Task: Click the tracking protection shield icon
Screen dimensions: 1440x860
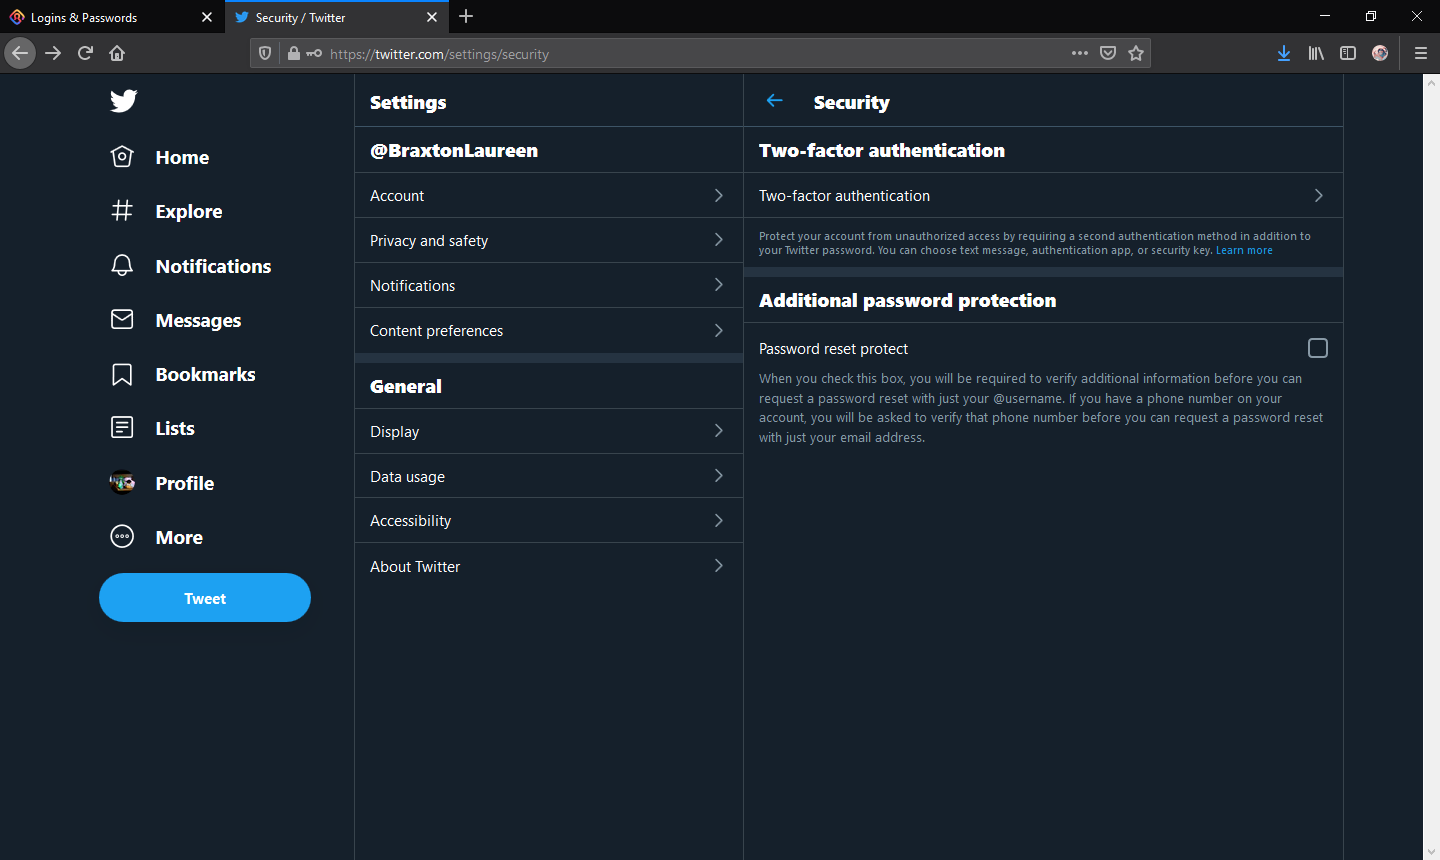Action: (265, 53)
